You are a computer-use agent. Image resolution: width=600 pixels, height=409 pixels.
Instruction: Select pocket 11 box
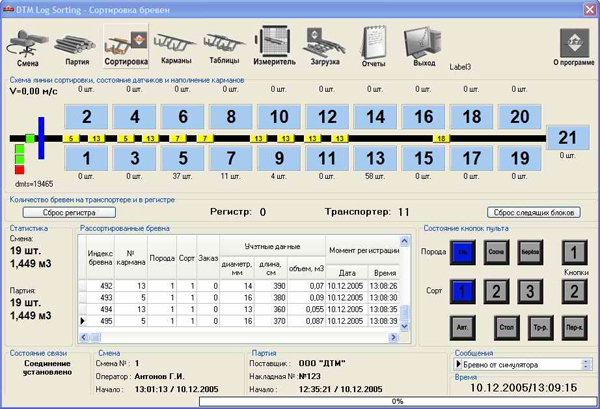click(327, 158)
